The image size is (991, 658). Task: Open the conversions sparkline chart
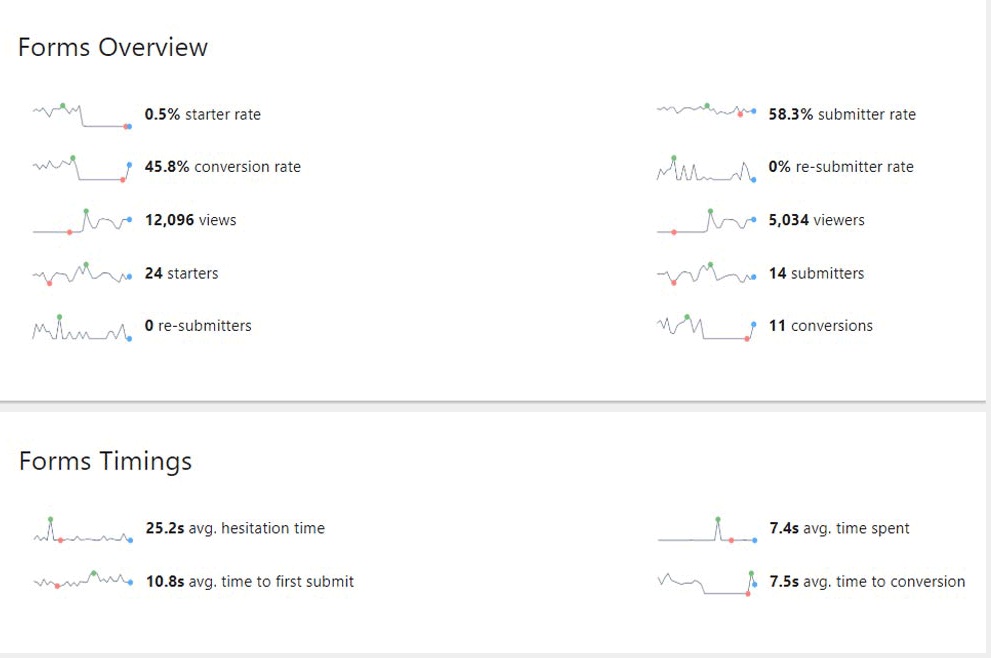[x=706, y=327]
